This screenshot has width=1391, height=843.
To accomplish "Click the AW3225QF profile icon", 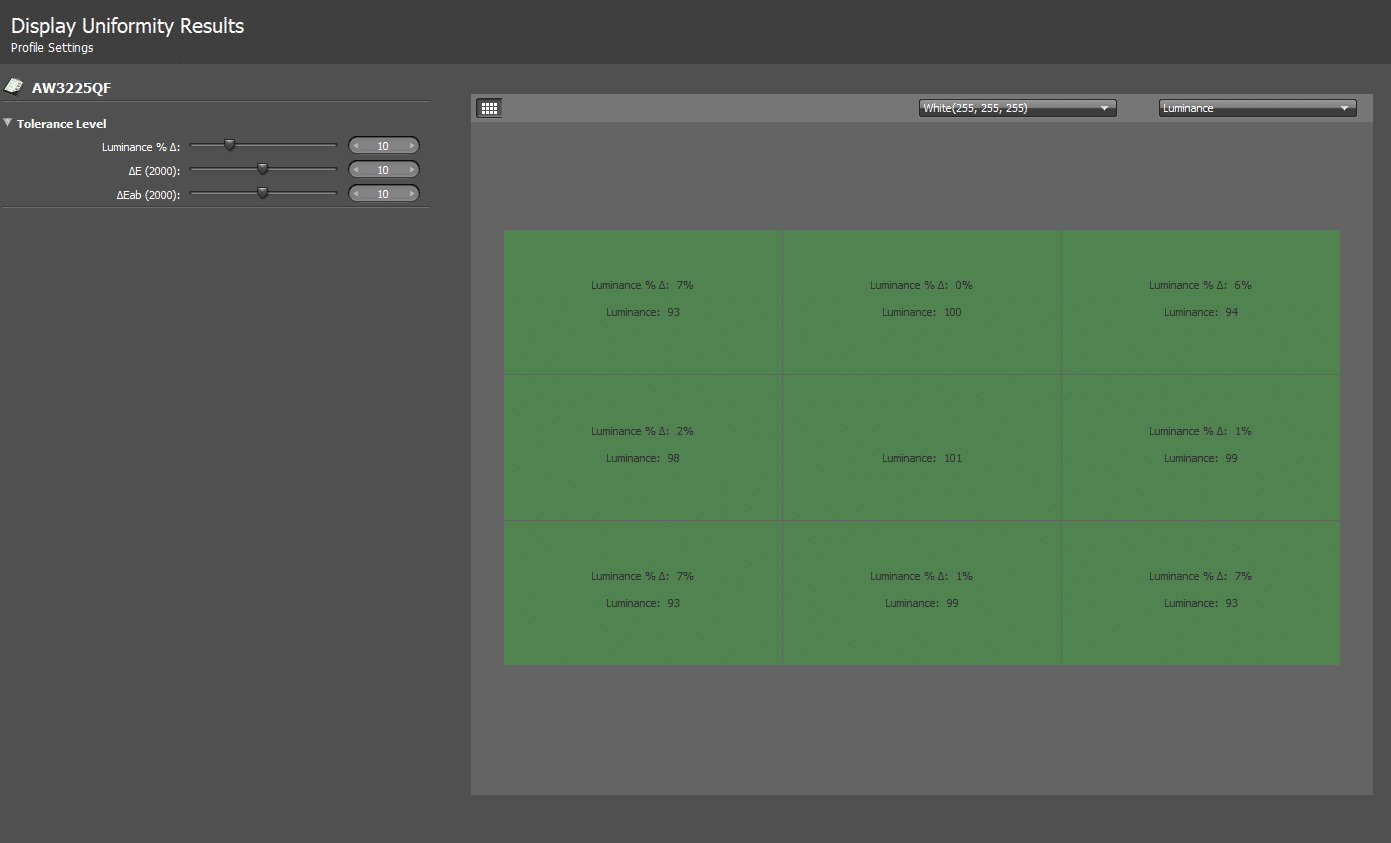I will [x=14, y=87].
